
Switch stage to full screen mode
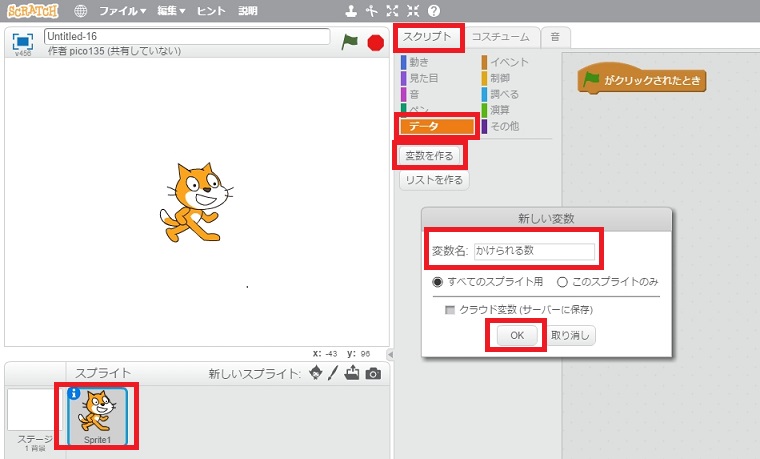tap(22, 41)
